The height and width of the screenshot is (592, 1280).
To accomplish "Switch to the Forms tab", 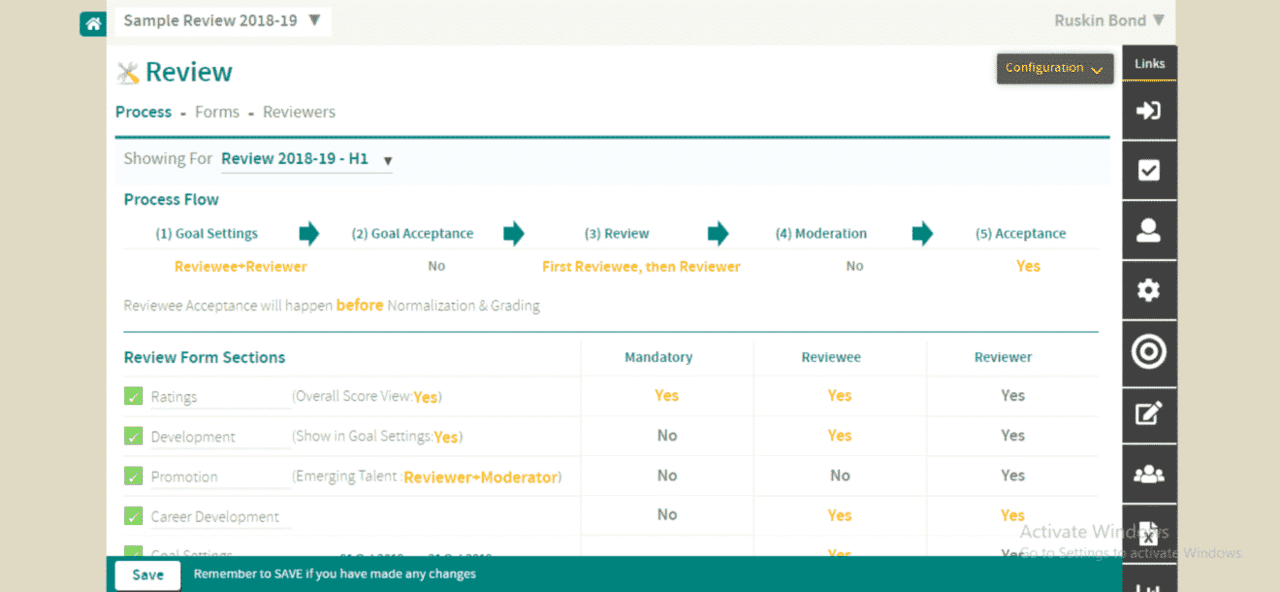I will (x=217, y=112).
